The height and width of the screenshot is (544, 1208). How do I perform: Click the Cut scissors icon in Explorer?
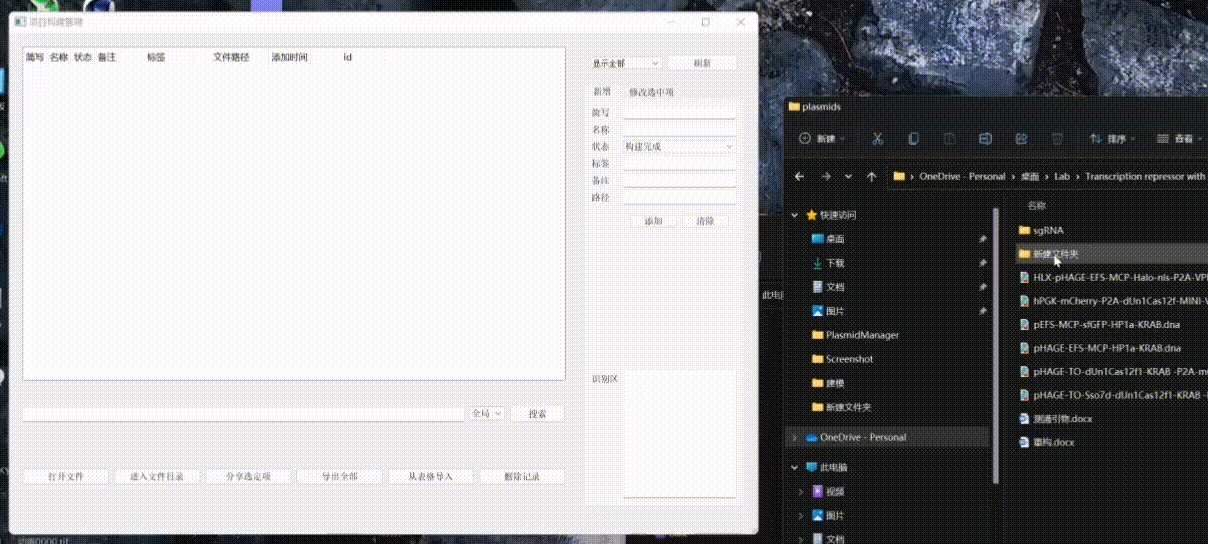pos(877,139)
